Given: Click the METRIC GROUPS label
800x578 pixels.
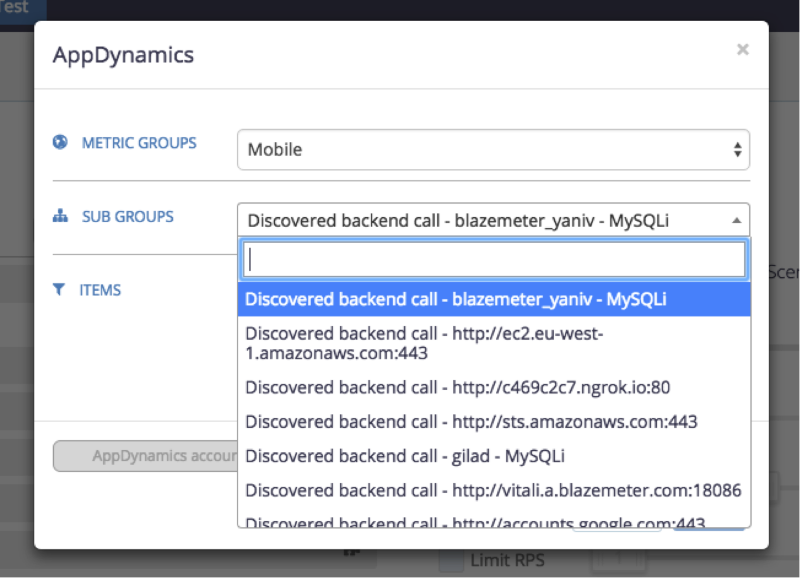Looking at the screenshot, I should pyautogui.click(x=139, y=143).
